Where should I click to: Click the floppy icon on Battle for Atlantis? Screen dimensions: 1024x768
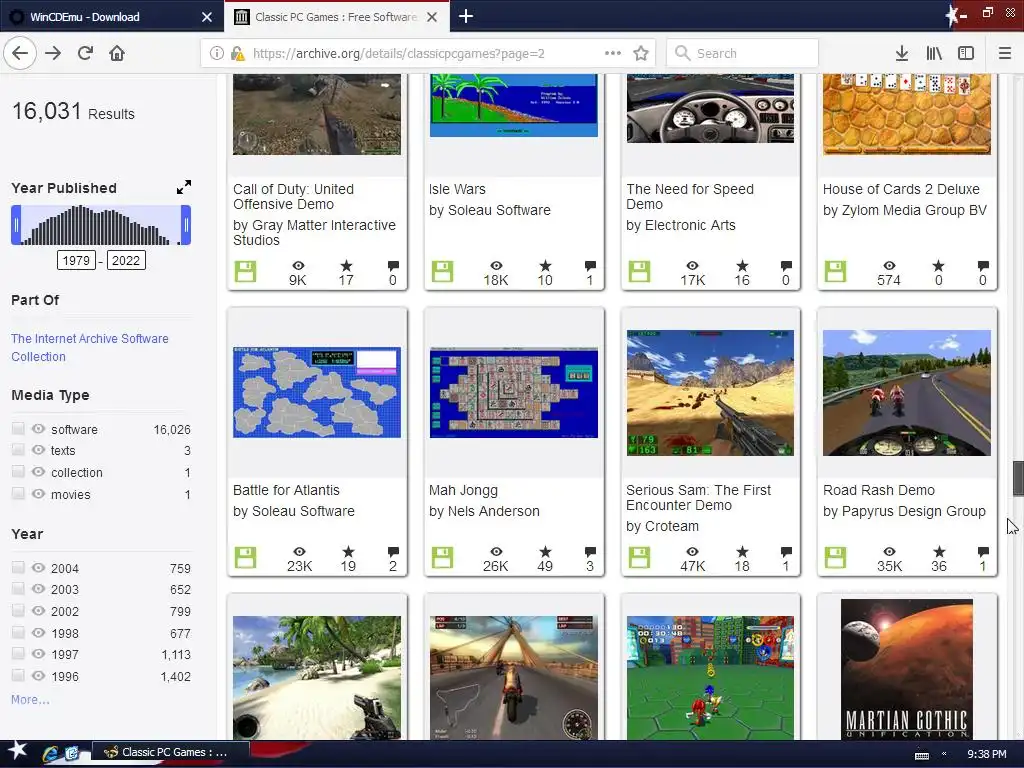246,557
